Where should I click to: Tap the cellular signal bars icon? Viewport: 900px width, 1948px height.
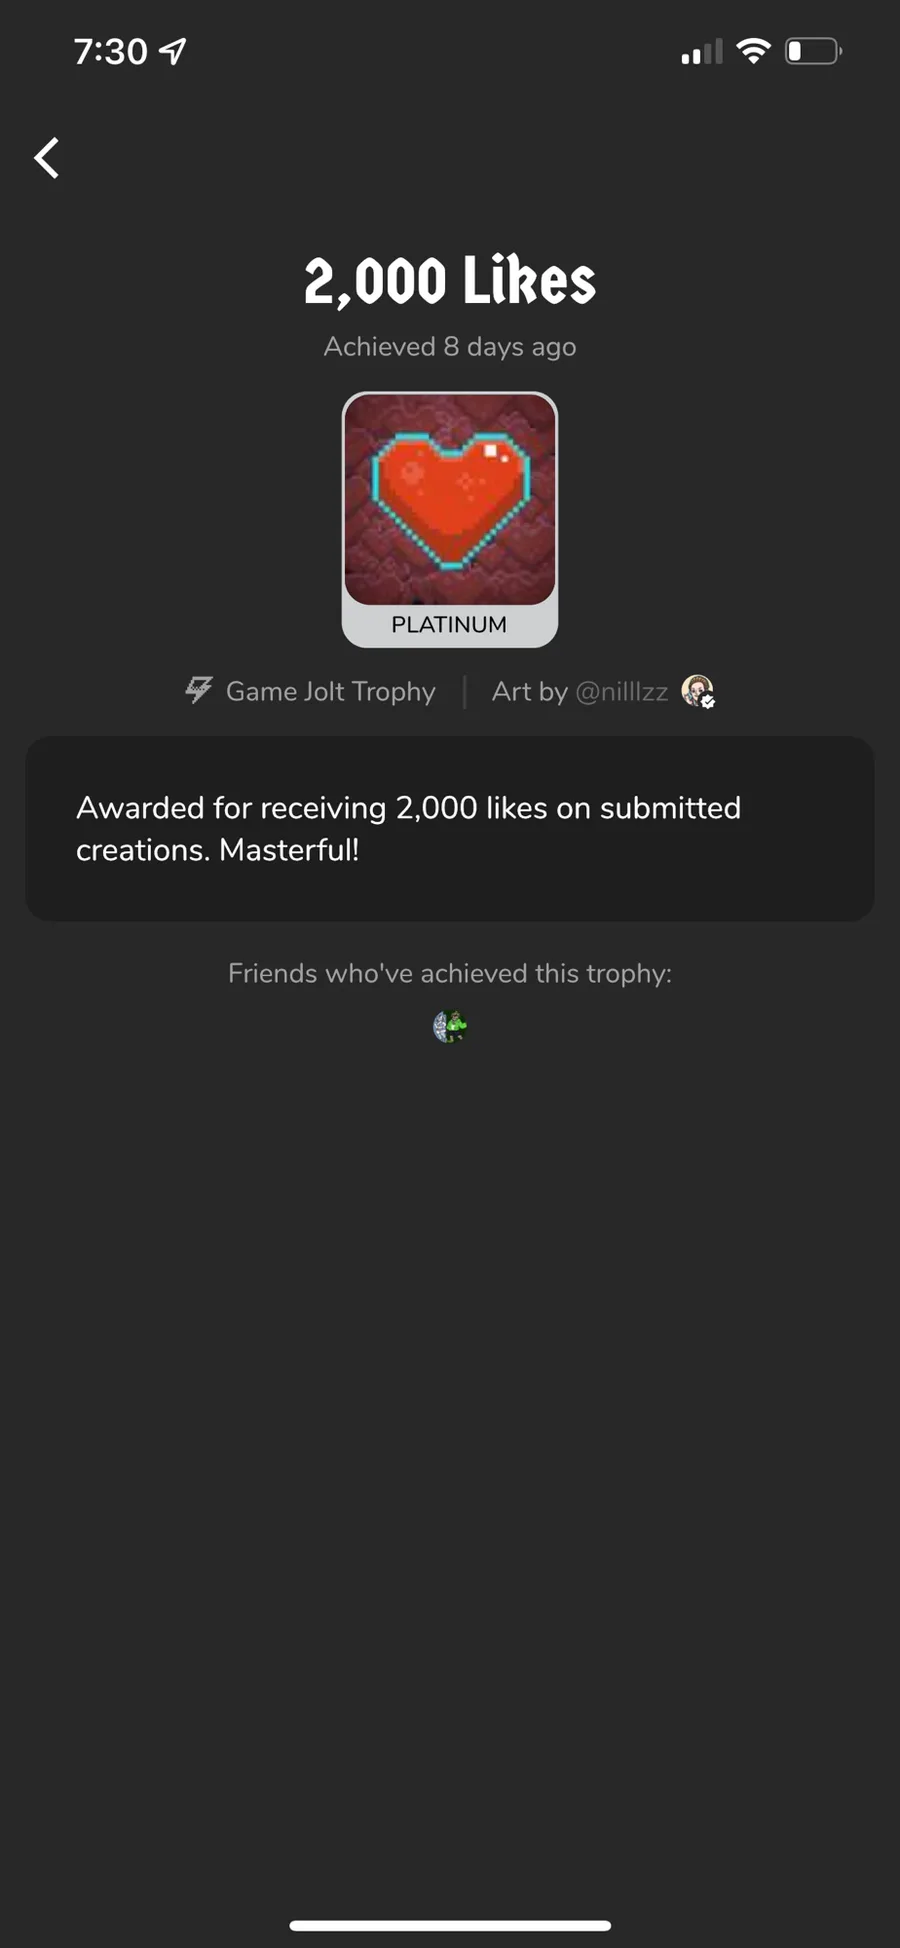tap(701, 52)
